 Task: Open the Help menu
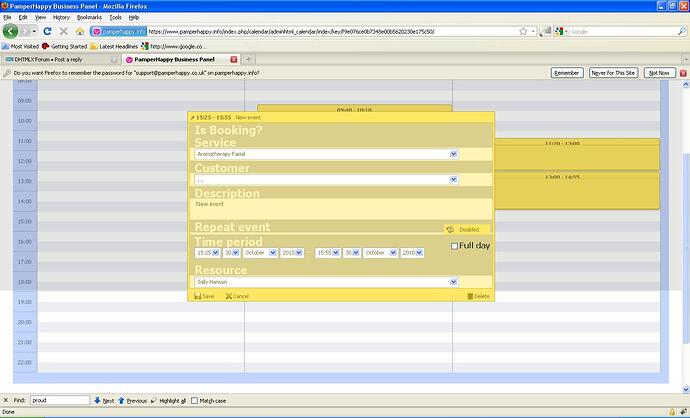(134, 17)
